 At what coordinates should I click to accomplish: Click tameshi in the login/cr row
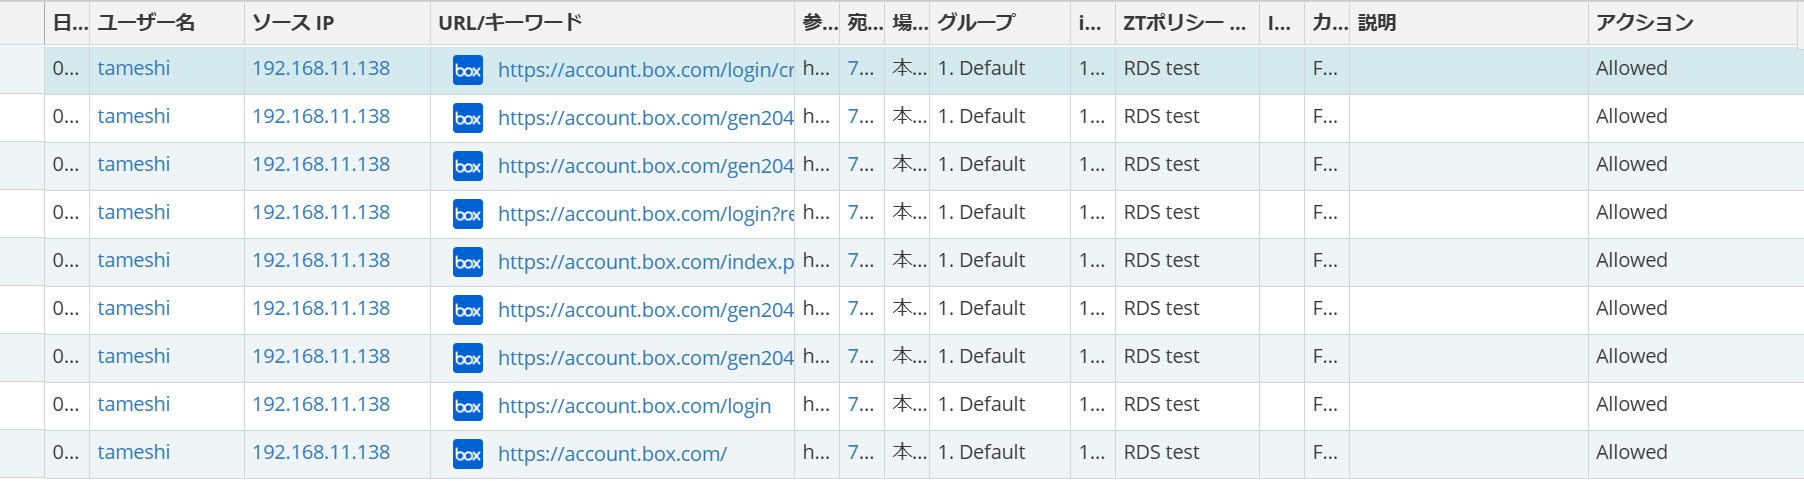point(134,68)
